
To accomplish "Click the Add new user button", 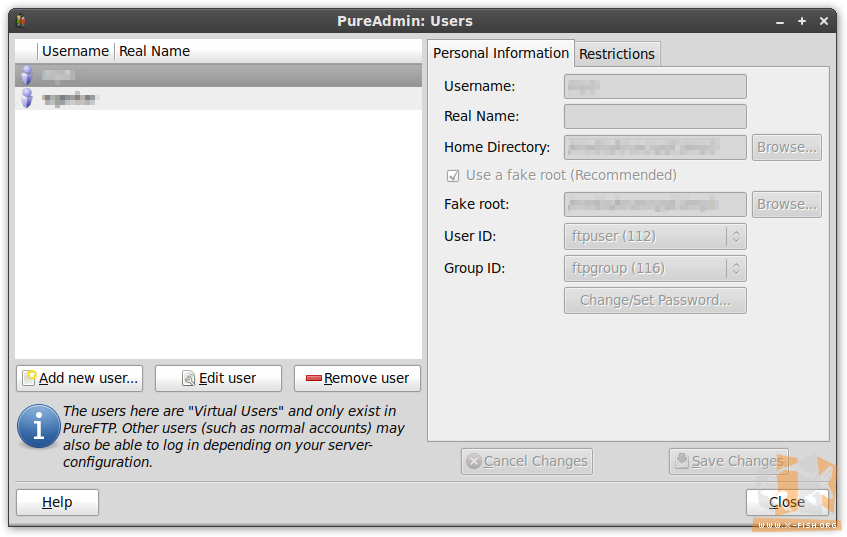I will click(x=79, y=378).
